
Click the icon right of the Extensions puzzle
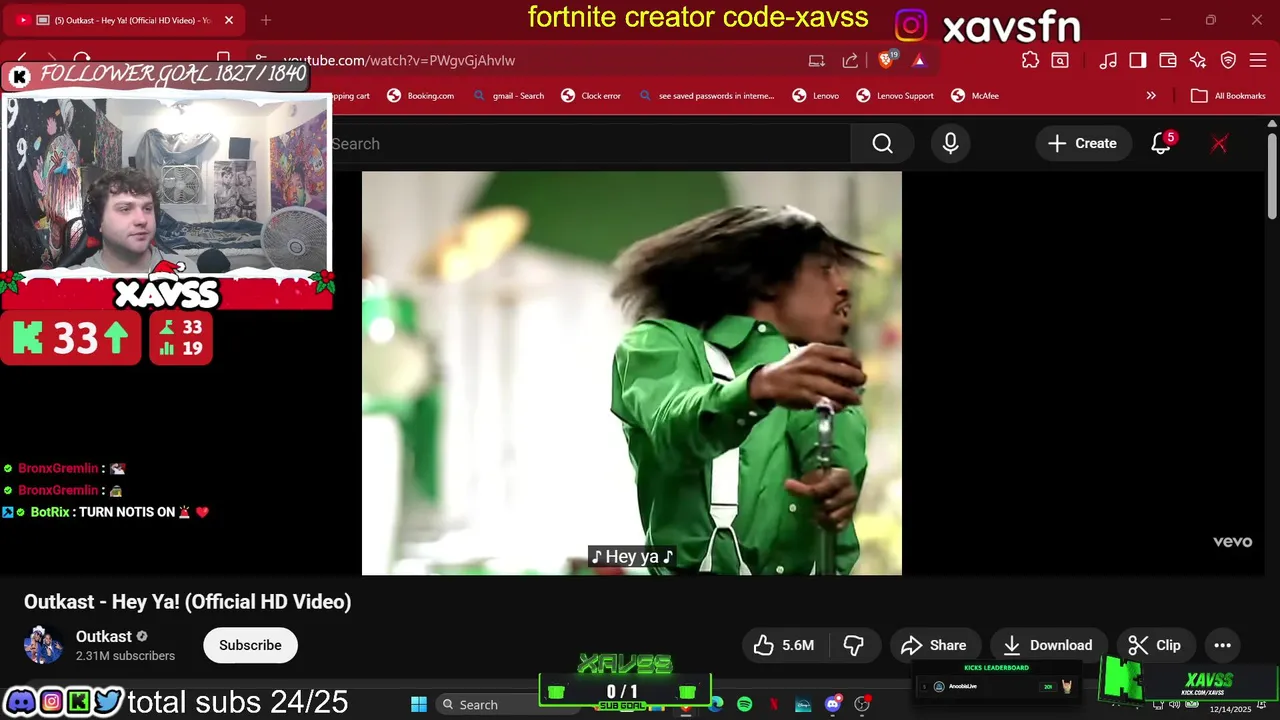(1060, 60)
